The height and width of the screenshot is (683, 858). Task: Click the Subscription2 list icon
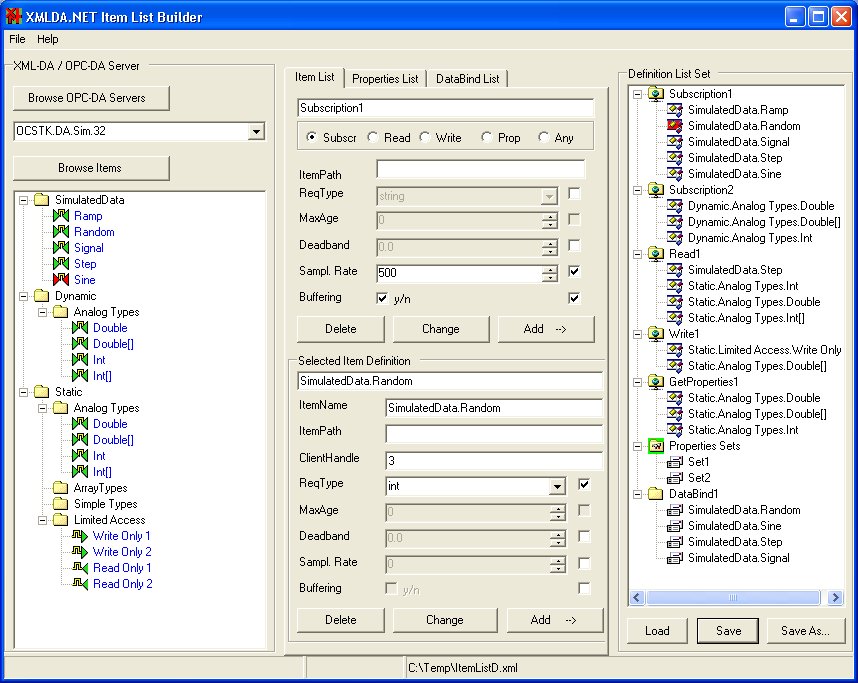[656, 190]
